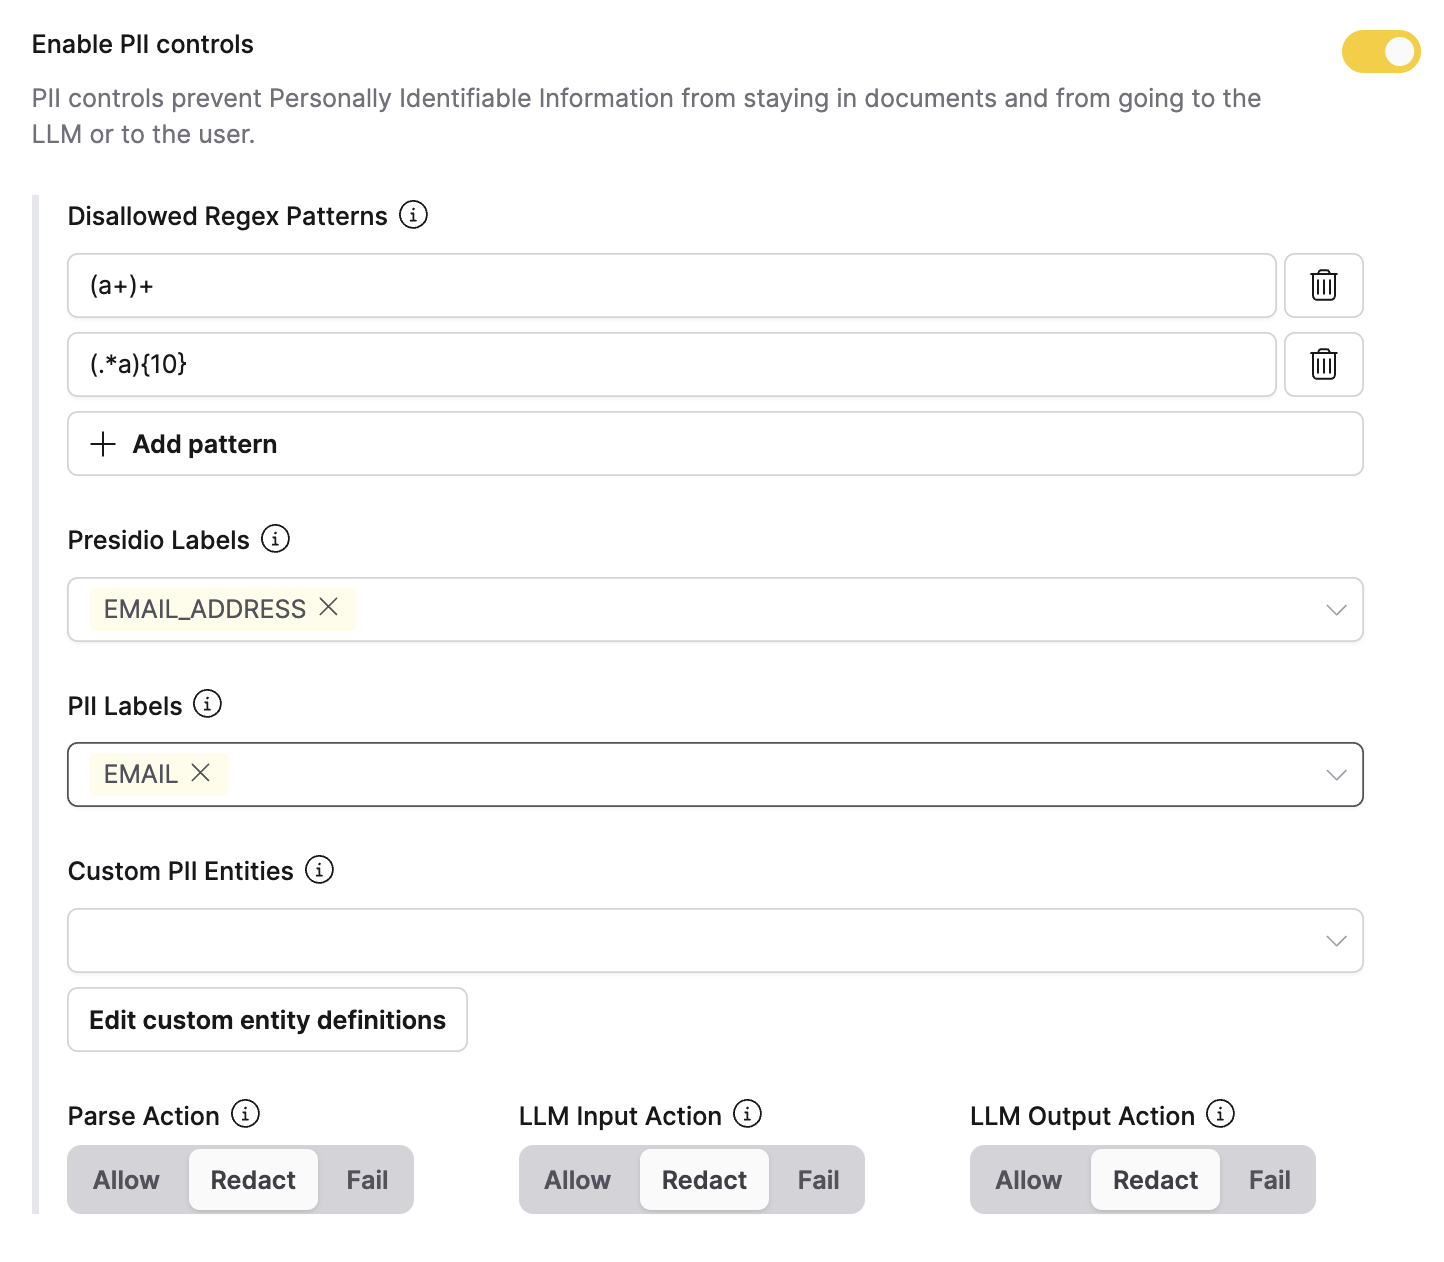Open the PII Labels dropdown chevron

1336,775
